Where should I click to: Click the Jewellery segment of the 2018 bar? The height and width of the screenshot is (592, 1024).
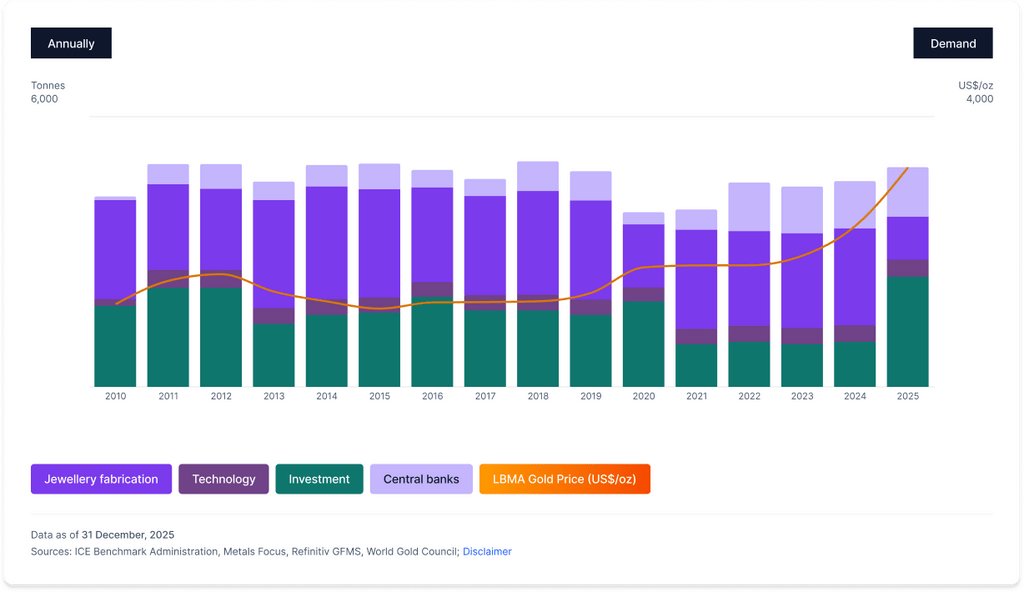point(538,242)
